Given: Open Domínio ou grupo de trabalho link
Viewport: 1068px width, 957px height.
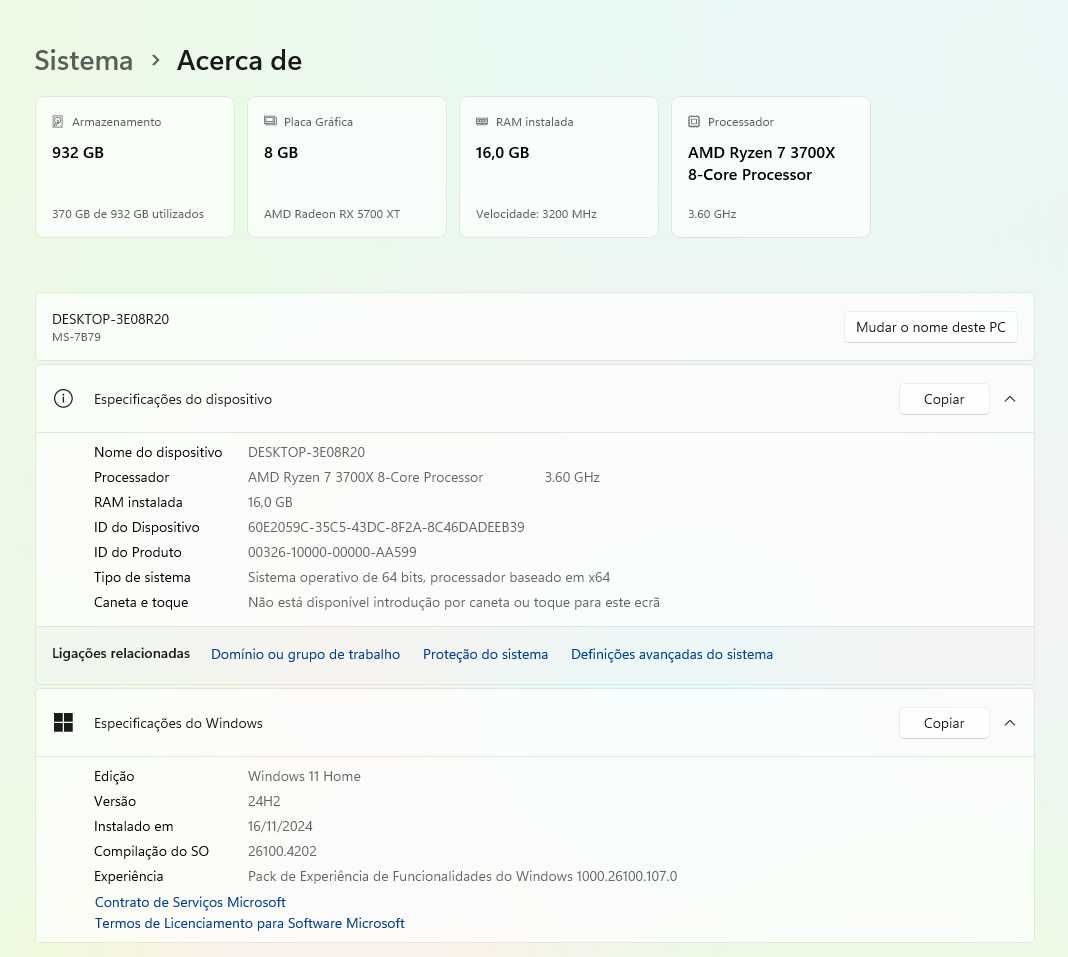Looking at the screenshot, I should tap(305, 654).
